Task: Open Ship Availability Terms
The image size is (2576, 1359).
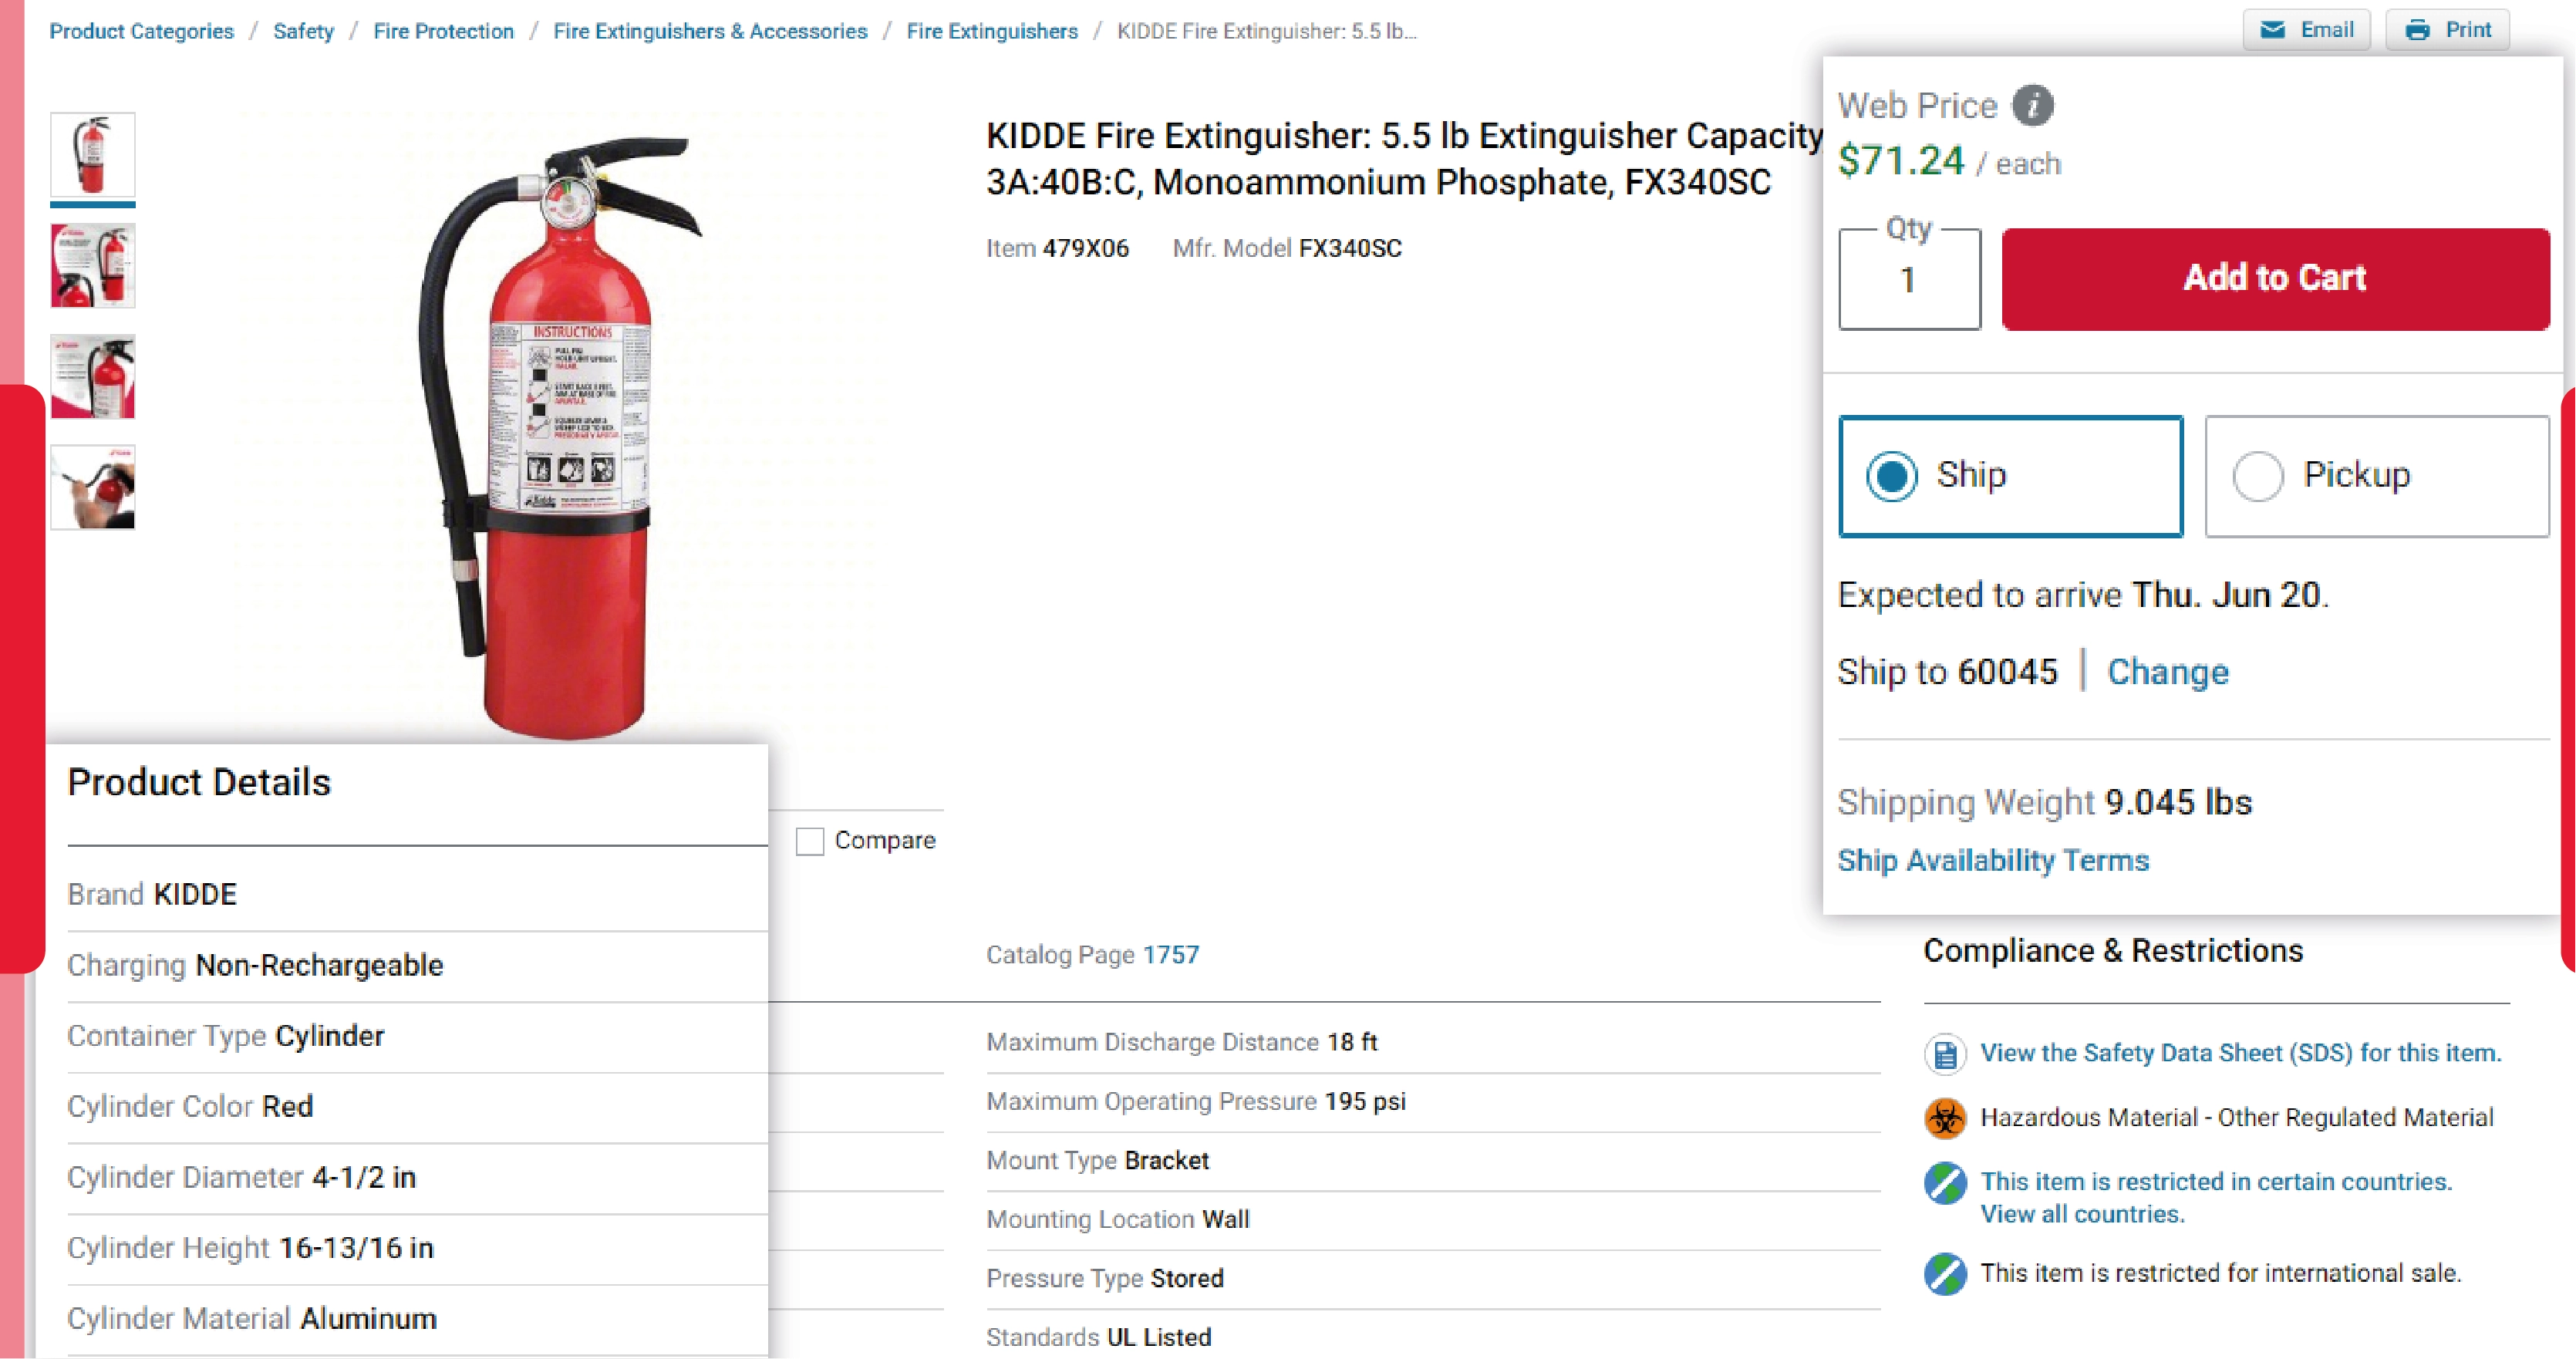Action: point(1993,860)
